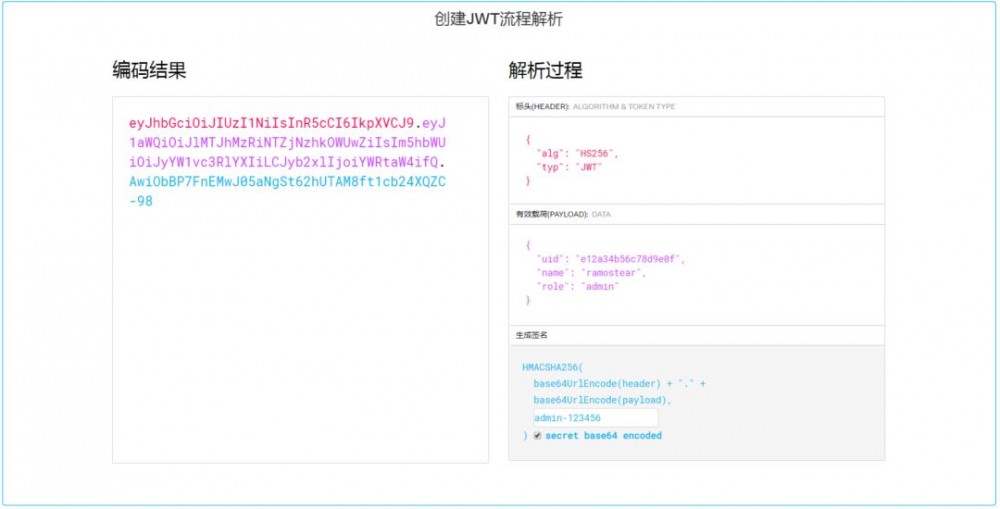
Task: Click the blue signature token segment
Action: [287, 191]
